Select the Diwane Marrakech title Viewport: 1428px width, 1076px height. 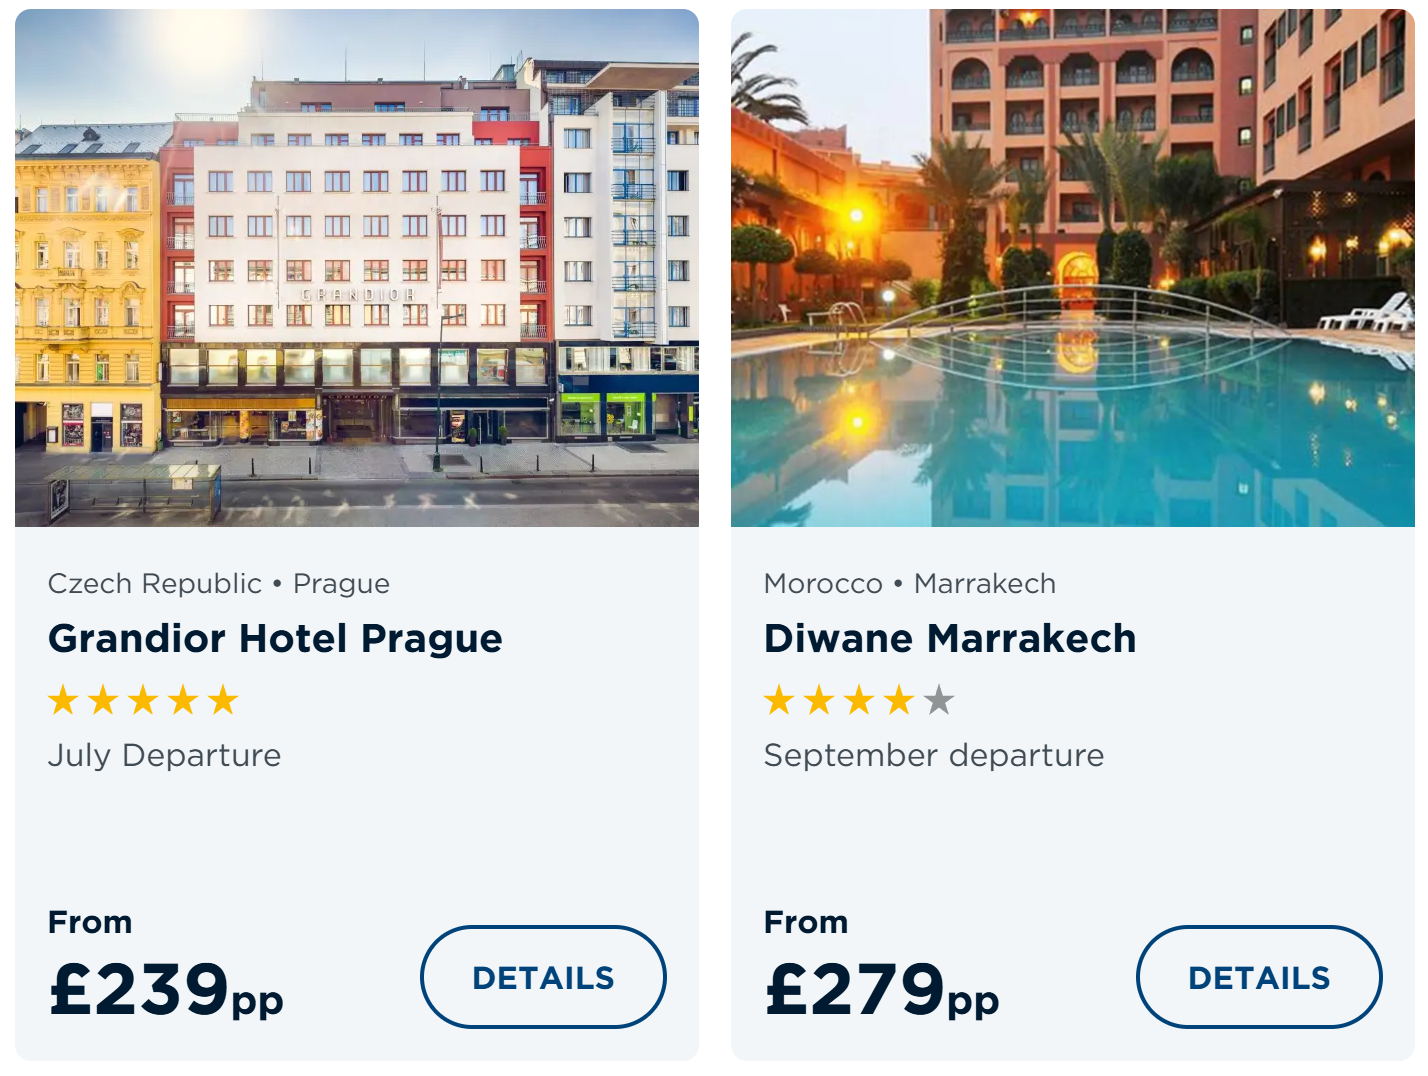950,638
